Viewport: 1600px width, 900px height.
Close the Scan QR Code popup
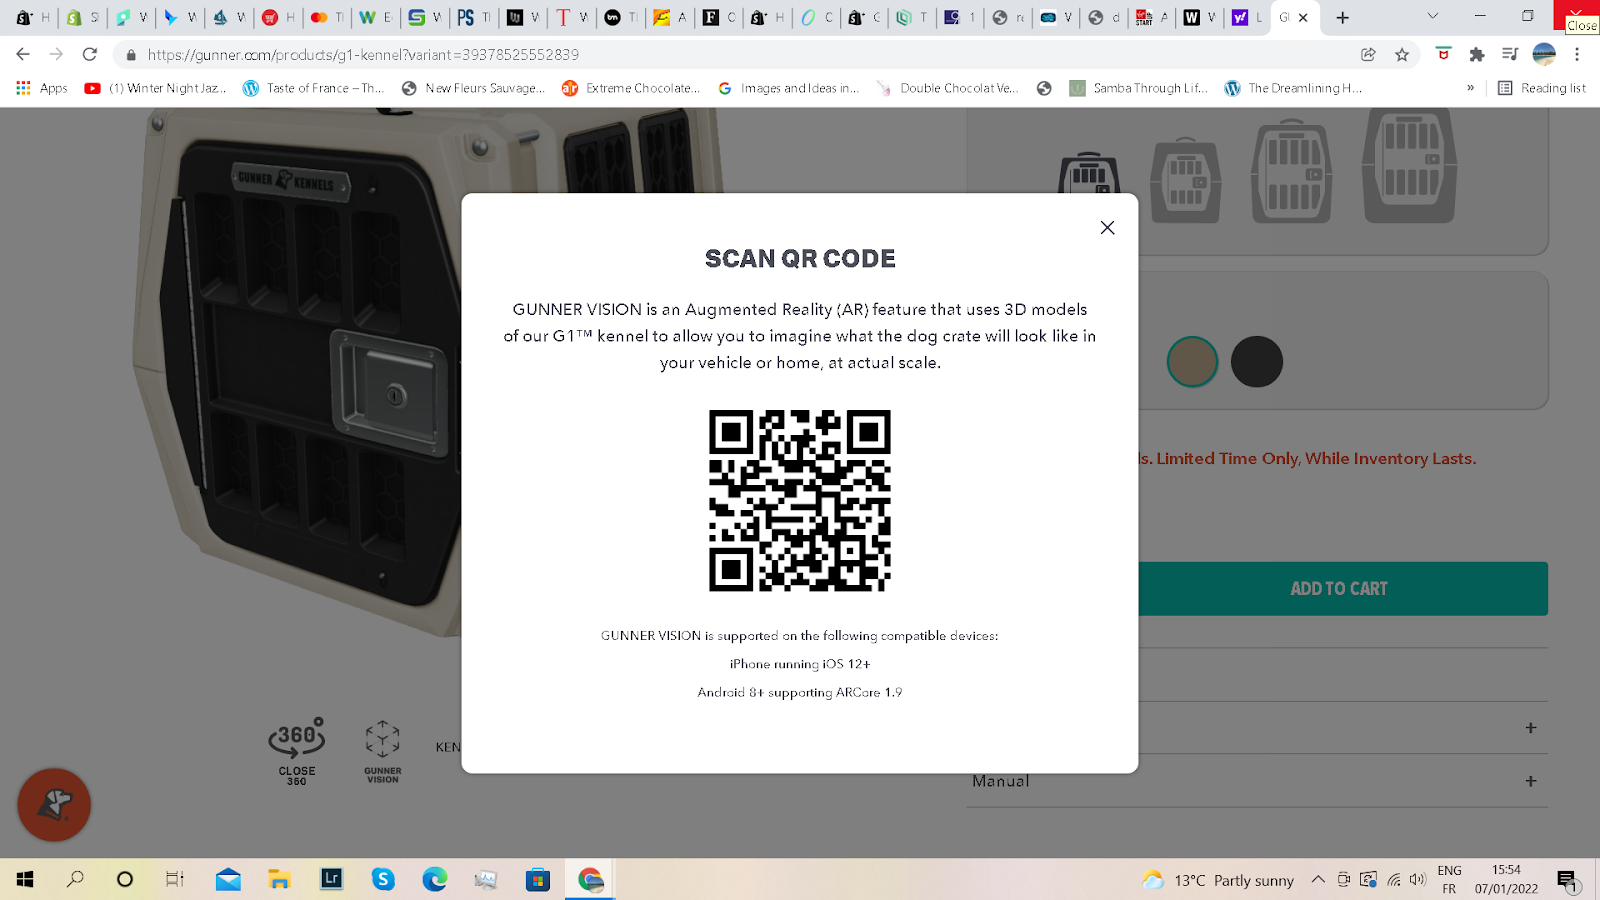tap(1107, 228)
